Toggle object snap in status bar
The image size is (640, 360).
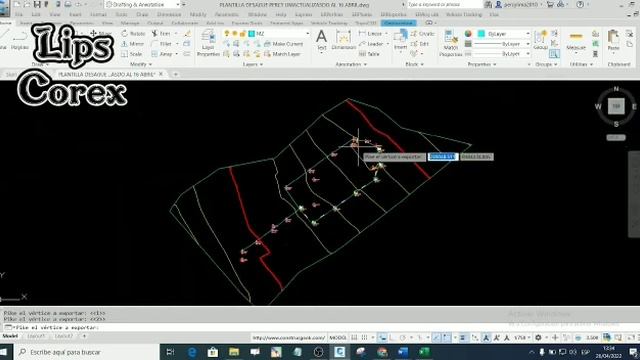pos(447,338)
